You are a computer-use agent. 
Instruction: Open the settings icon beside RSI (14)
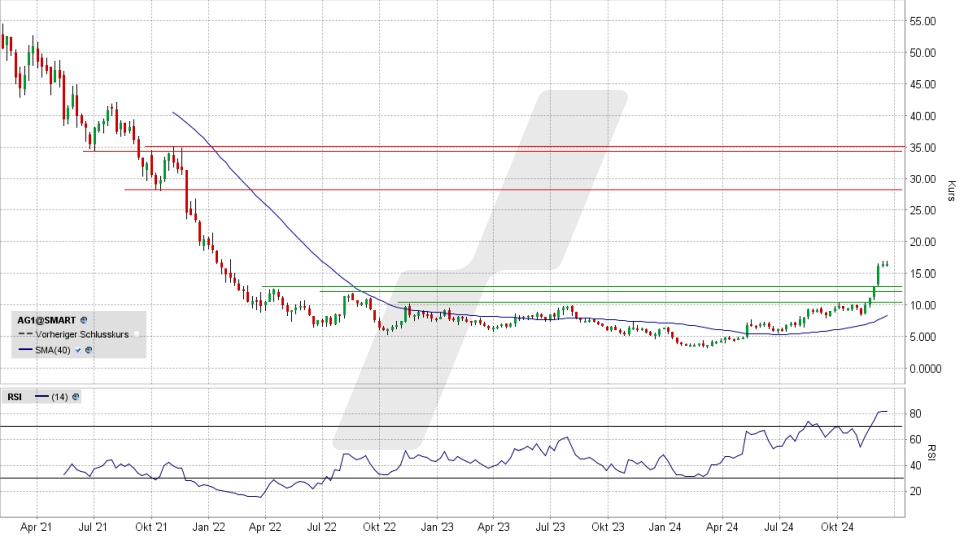tap(75, 397)
